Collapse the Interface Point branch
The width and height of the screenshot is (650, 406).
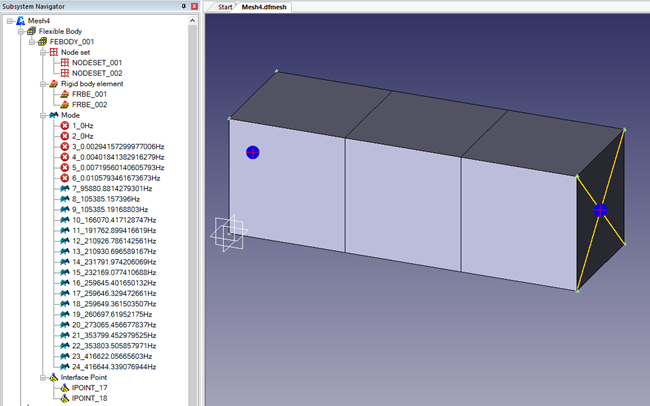click(x=41, y=377)
